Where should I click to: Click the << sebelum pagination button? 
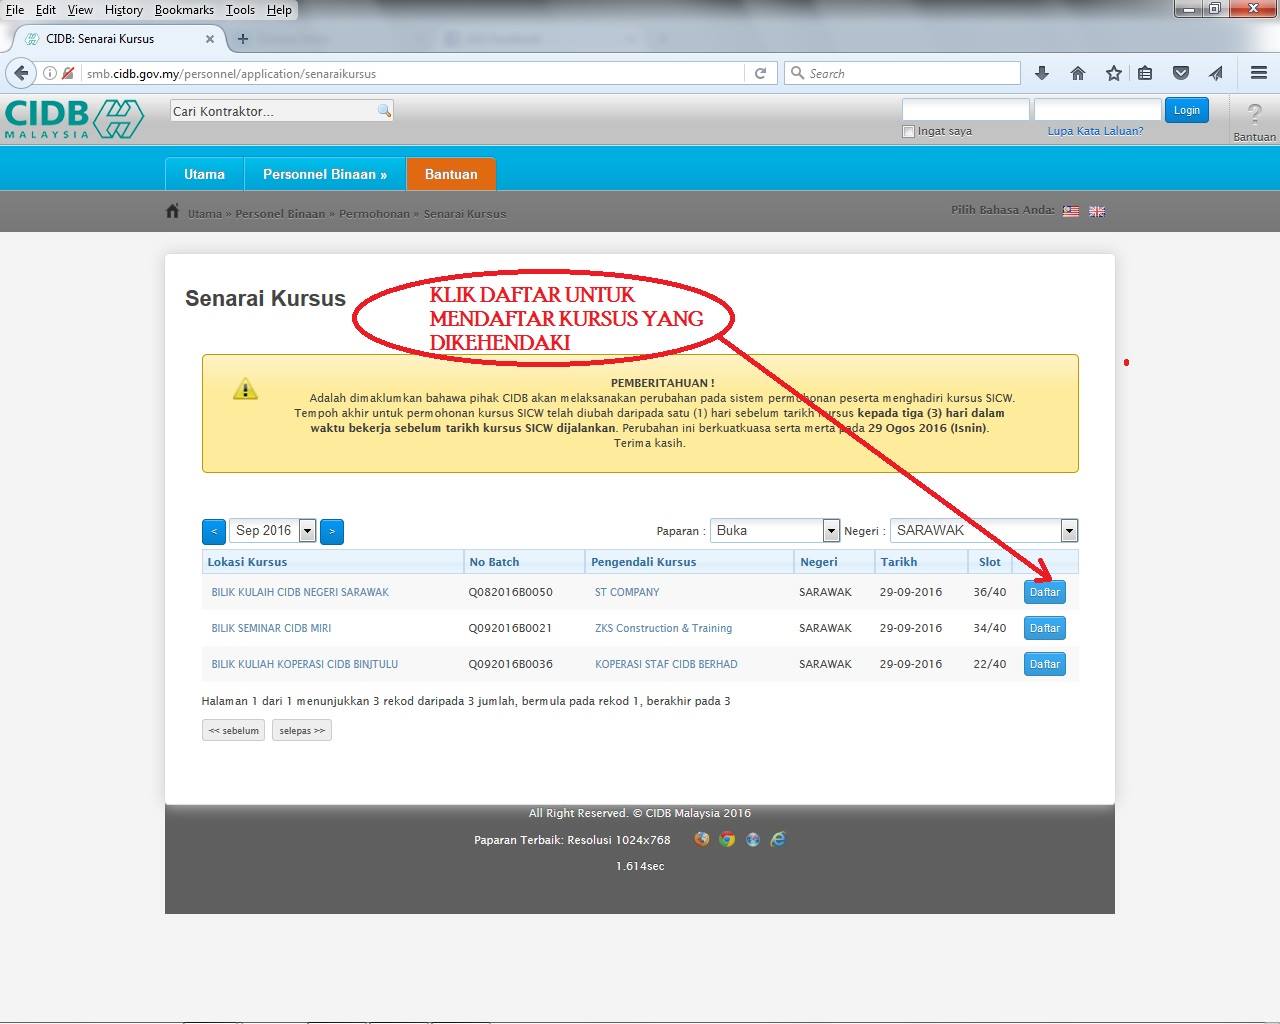coord(234,731)
